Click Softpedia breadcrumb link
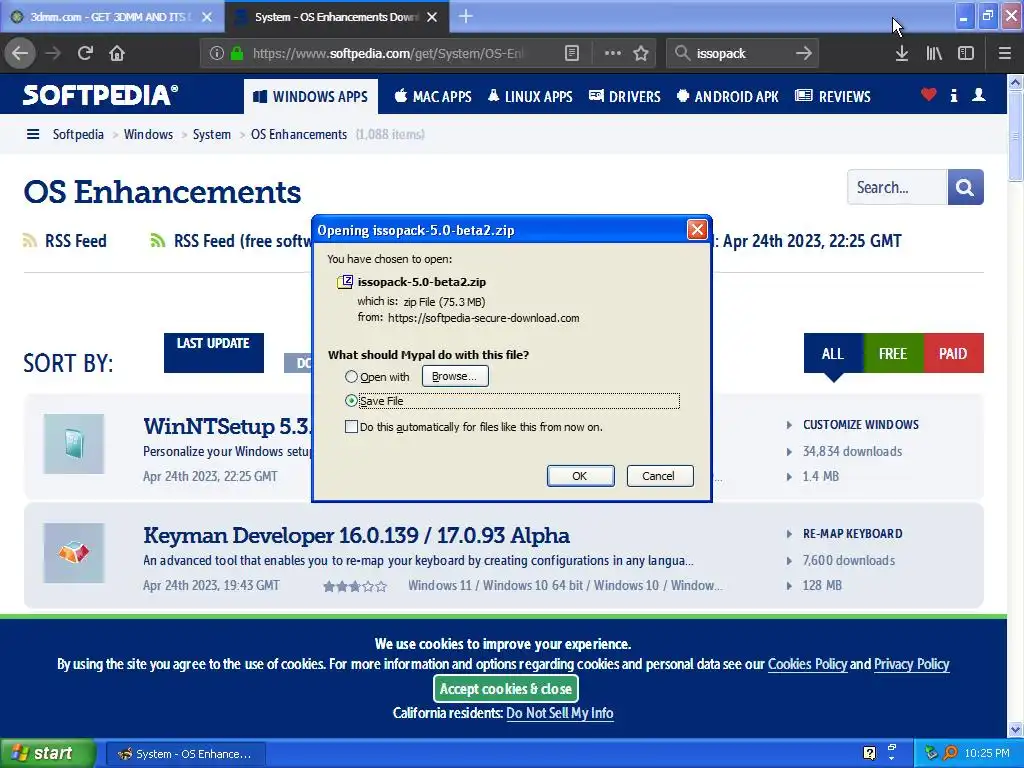This screenshot has height=768, width=1024. pyautogui.click(x=78, y=134)
